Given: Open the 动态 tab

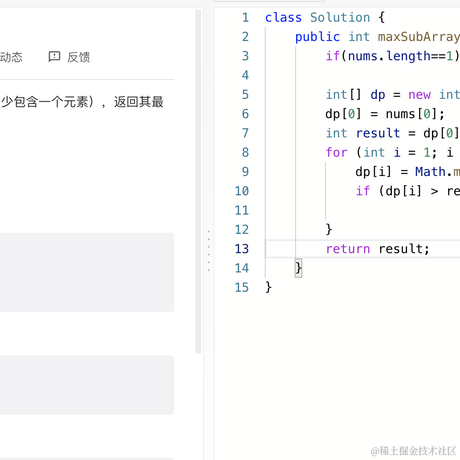Looking at the screenshot, I should point(11,57).
